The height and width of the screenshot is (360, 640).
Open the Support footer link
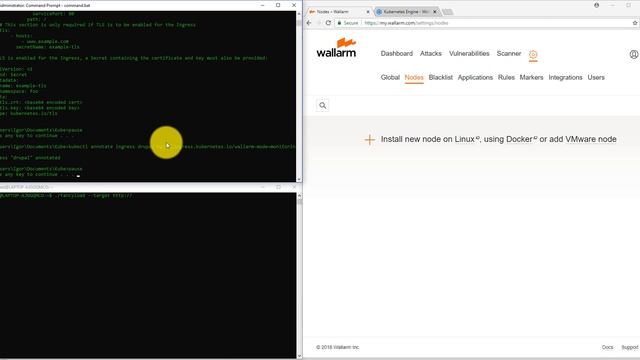pos(630,347)
